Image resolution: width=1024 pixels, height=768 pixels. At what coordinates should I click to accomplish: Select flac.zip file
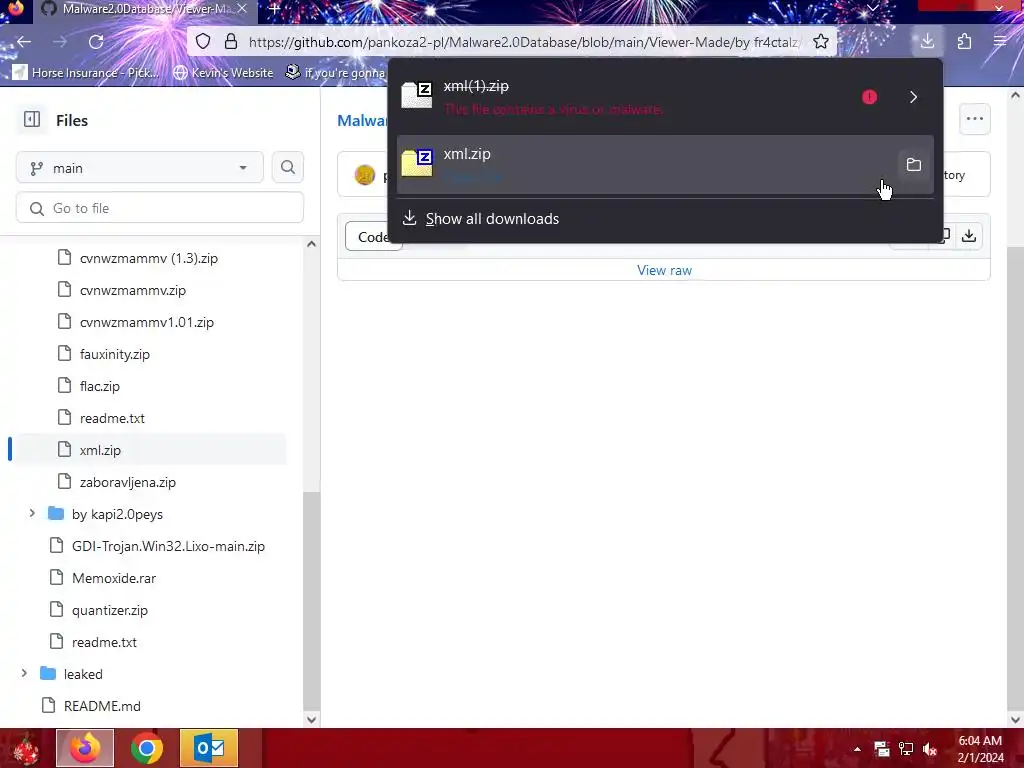(100, 386)
